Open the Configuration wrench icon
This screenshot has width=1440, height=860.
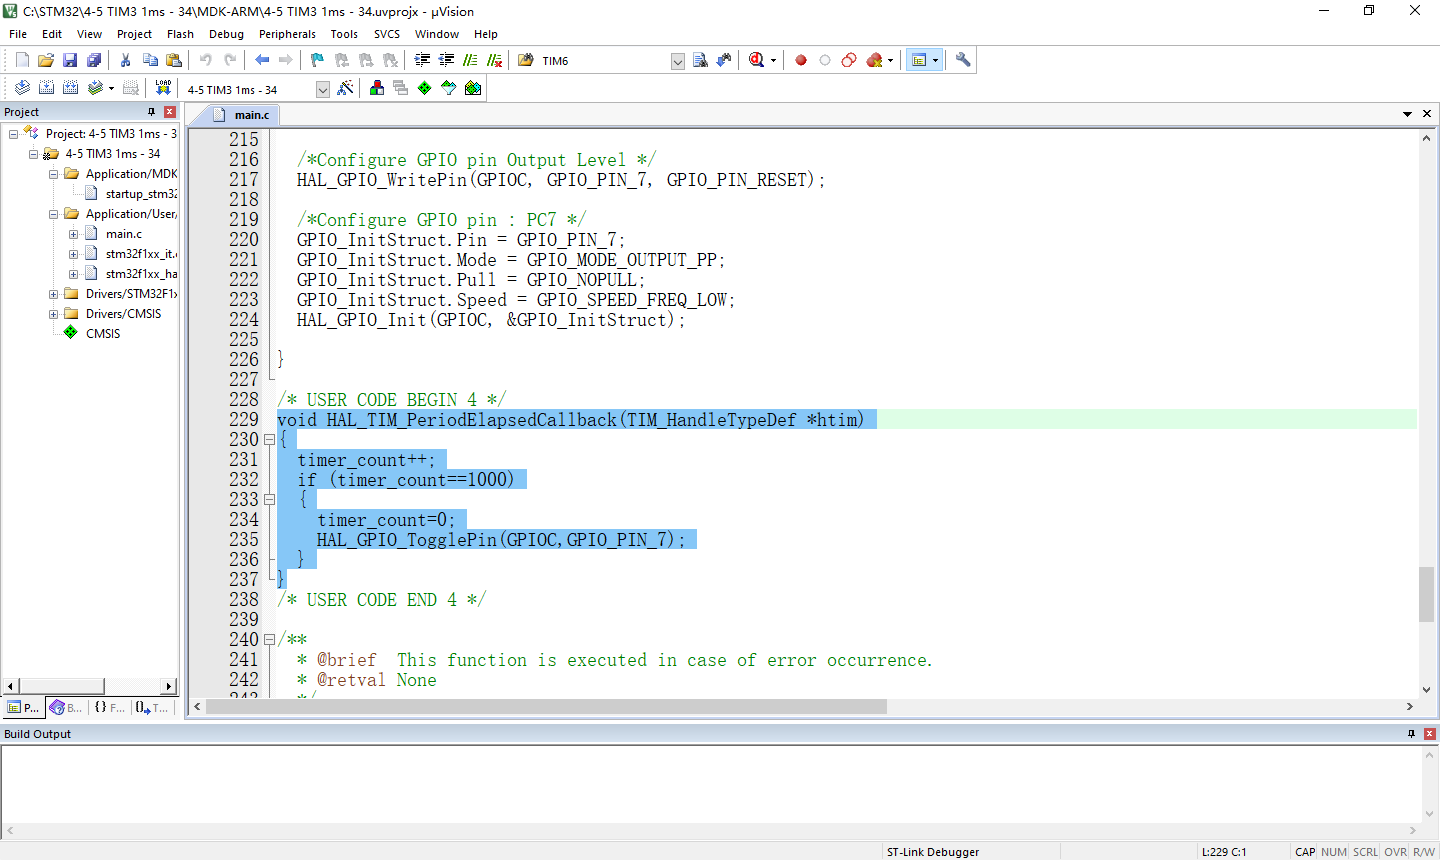pyautogui.click(x=963, y=60)
